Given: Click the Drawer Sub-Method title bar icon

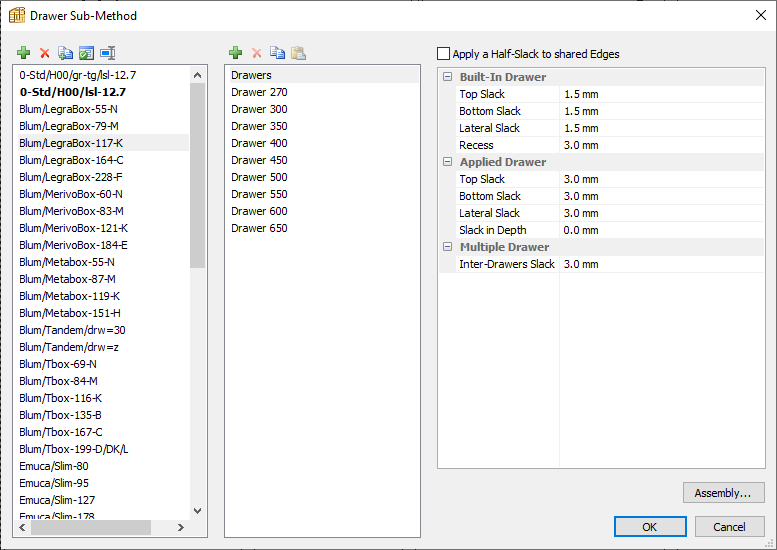Looking at the screenshot, I should [17, 15].
